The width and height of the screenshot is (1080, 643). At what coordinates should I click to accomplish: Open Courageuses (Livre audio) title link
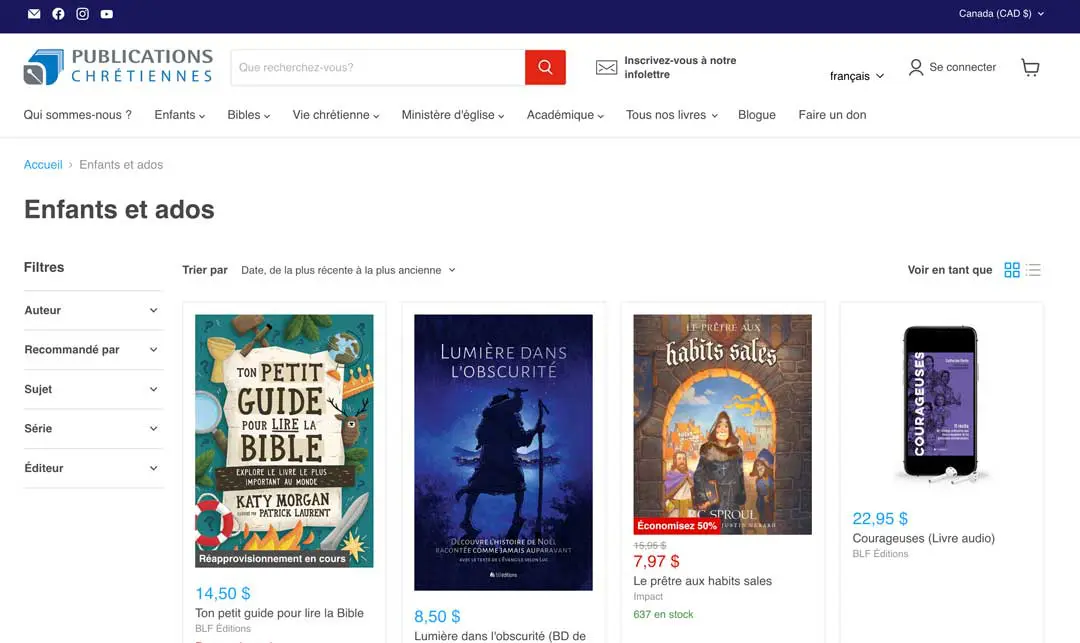tap(924, 538)
